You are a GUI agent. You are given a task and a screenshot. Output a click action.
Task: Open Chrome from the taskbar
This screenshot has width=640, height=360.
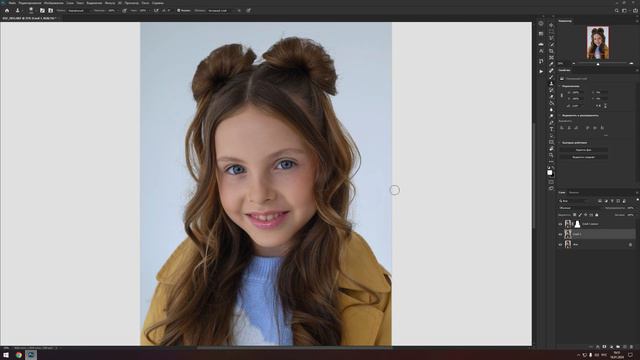tap(19, 355)
